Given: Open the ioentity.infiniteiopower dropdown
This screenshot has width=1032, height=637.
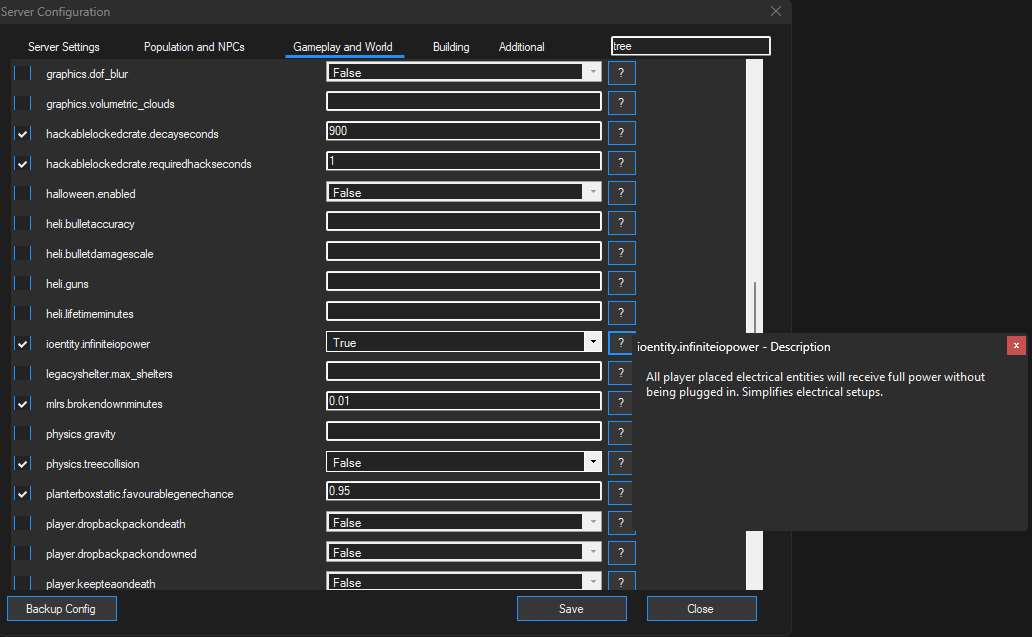Looking at the screenshot, I should pos(594,342).
